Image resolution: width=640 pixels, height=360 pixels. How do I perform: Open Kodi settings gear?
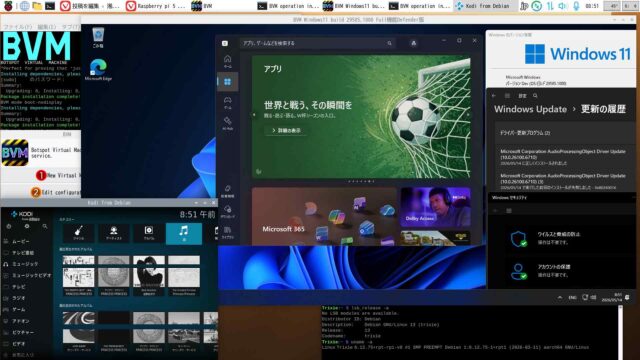point(27,226)
